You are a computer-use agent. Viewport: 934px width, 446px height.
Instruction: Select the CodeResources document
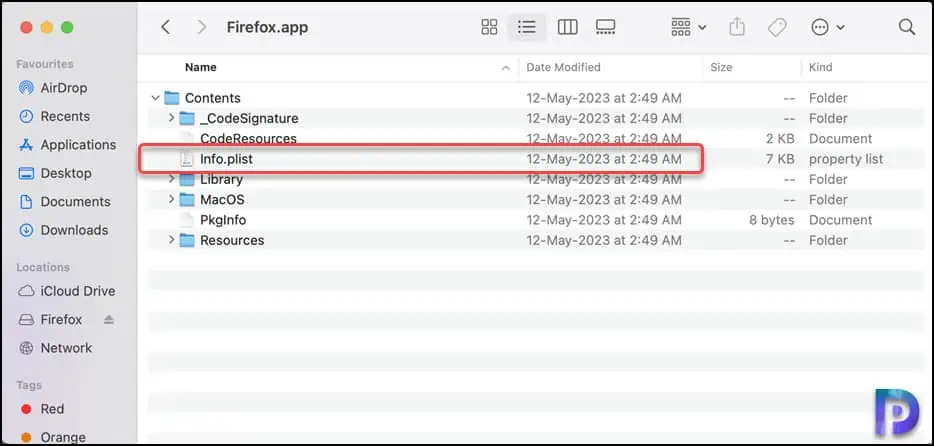point(536,139)
